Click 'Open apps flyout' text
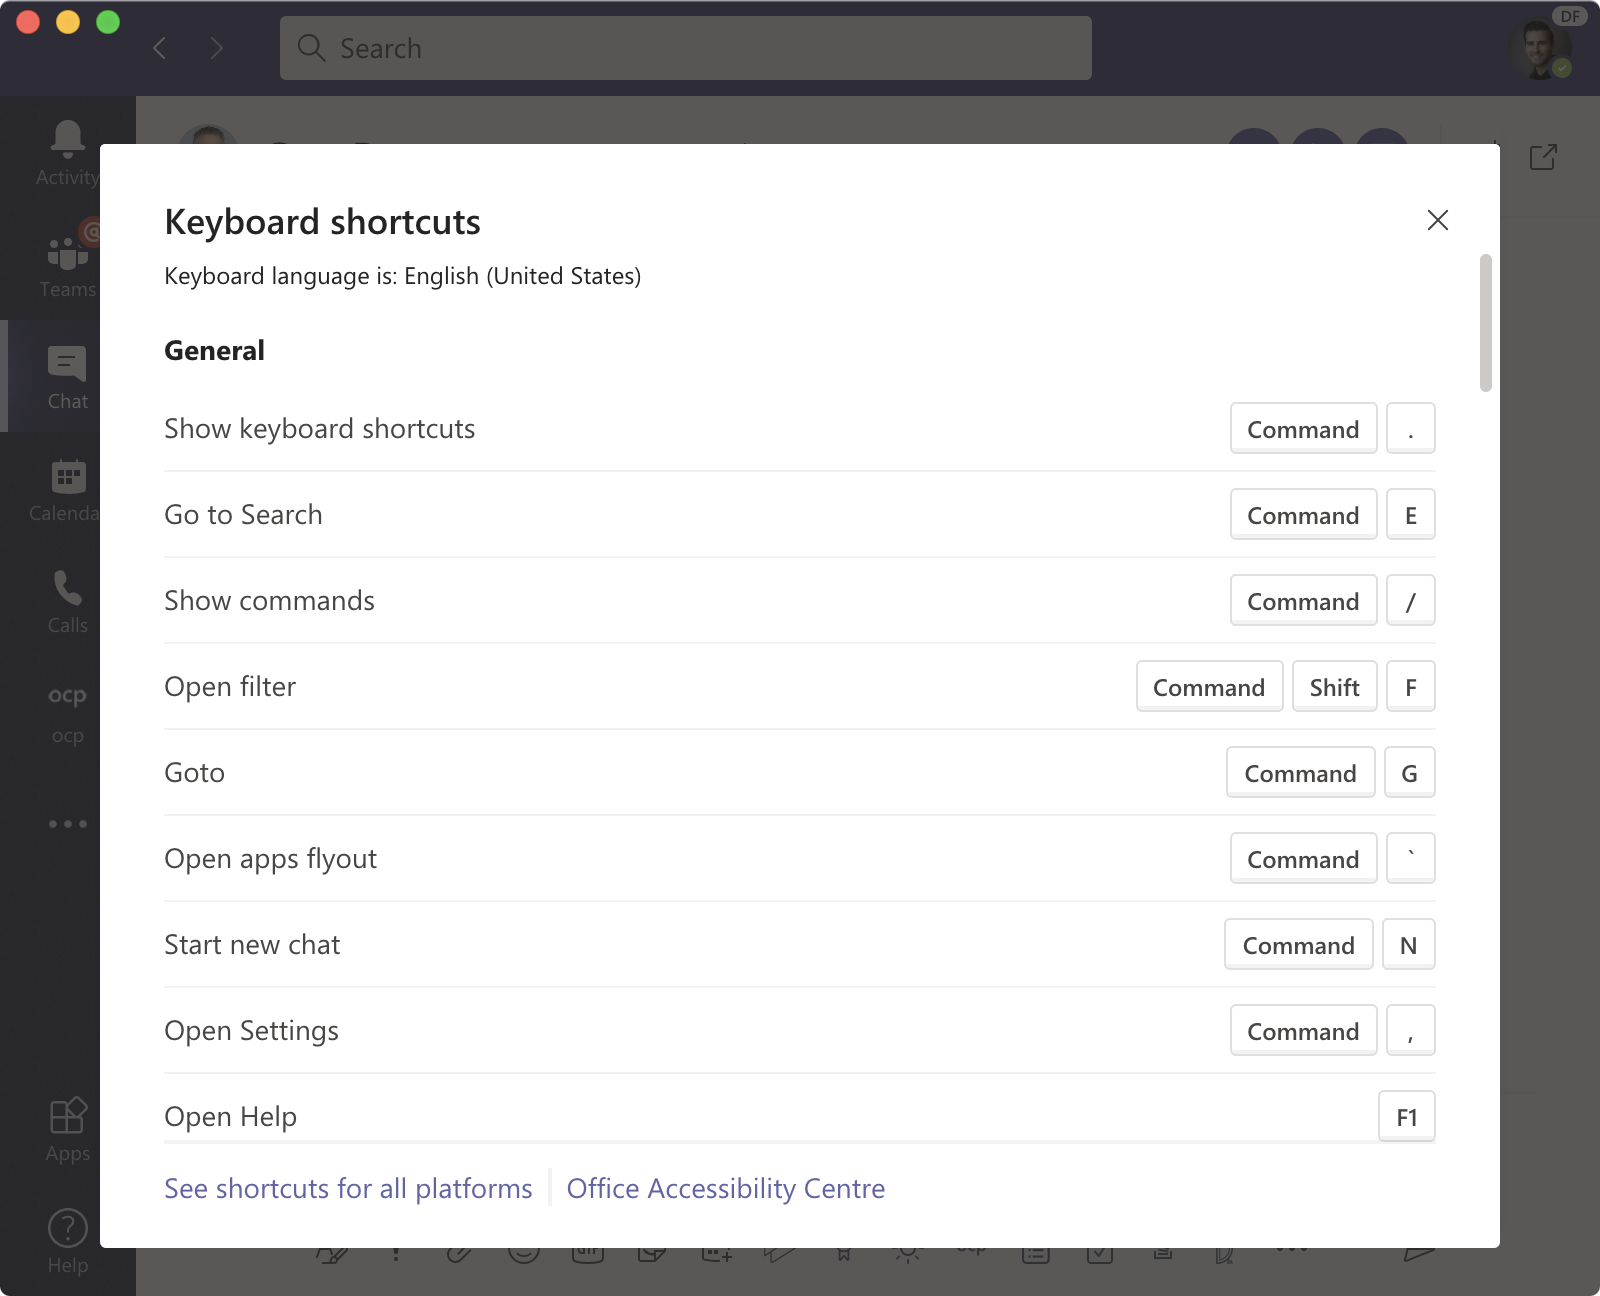1600x1296 pixels. click(270, 859)
